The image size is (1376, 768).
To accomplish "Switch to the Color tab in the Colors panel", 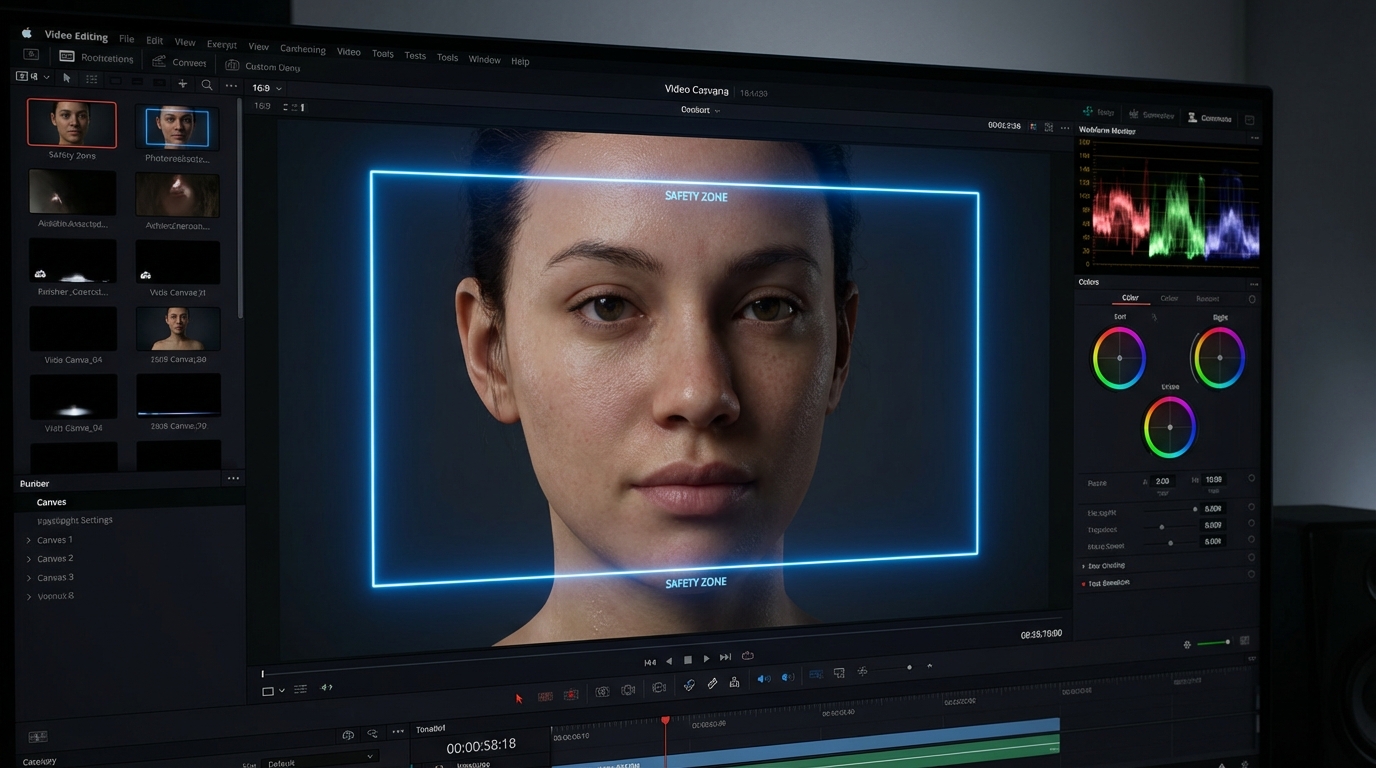I will [1131, 298].
